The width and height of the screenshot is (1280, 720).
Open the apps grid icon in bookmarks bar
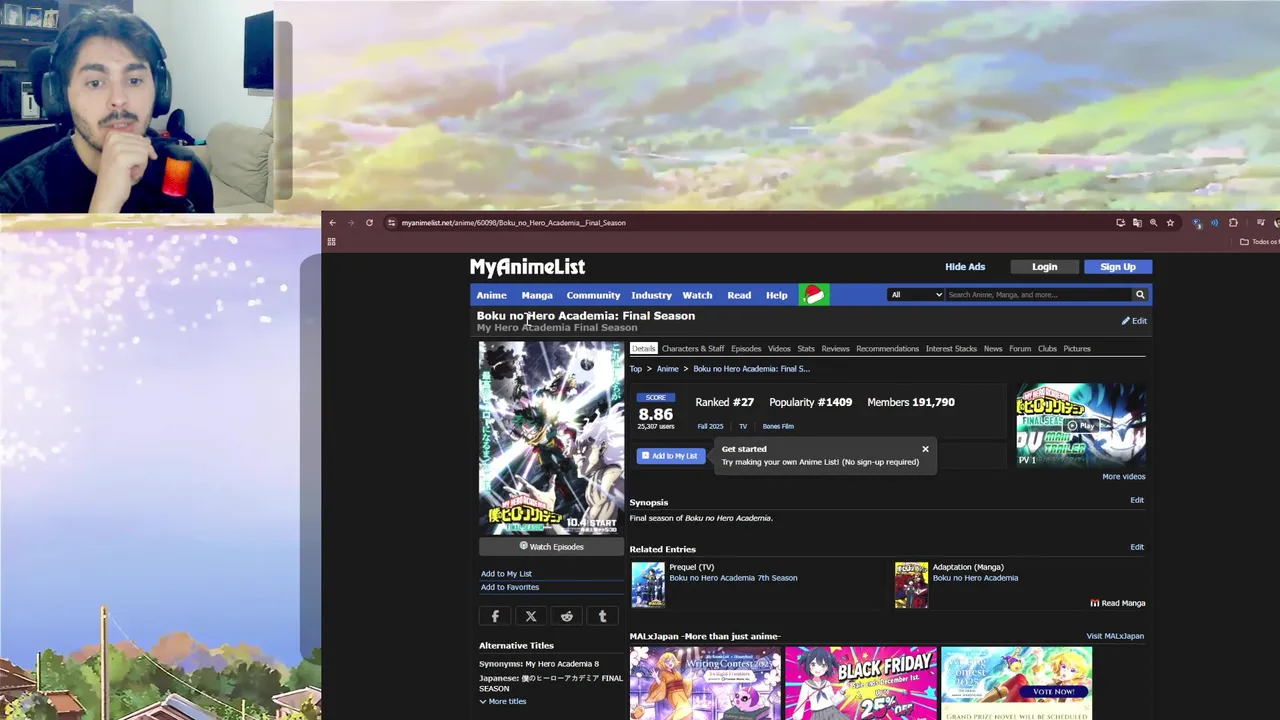pos(331,242)
